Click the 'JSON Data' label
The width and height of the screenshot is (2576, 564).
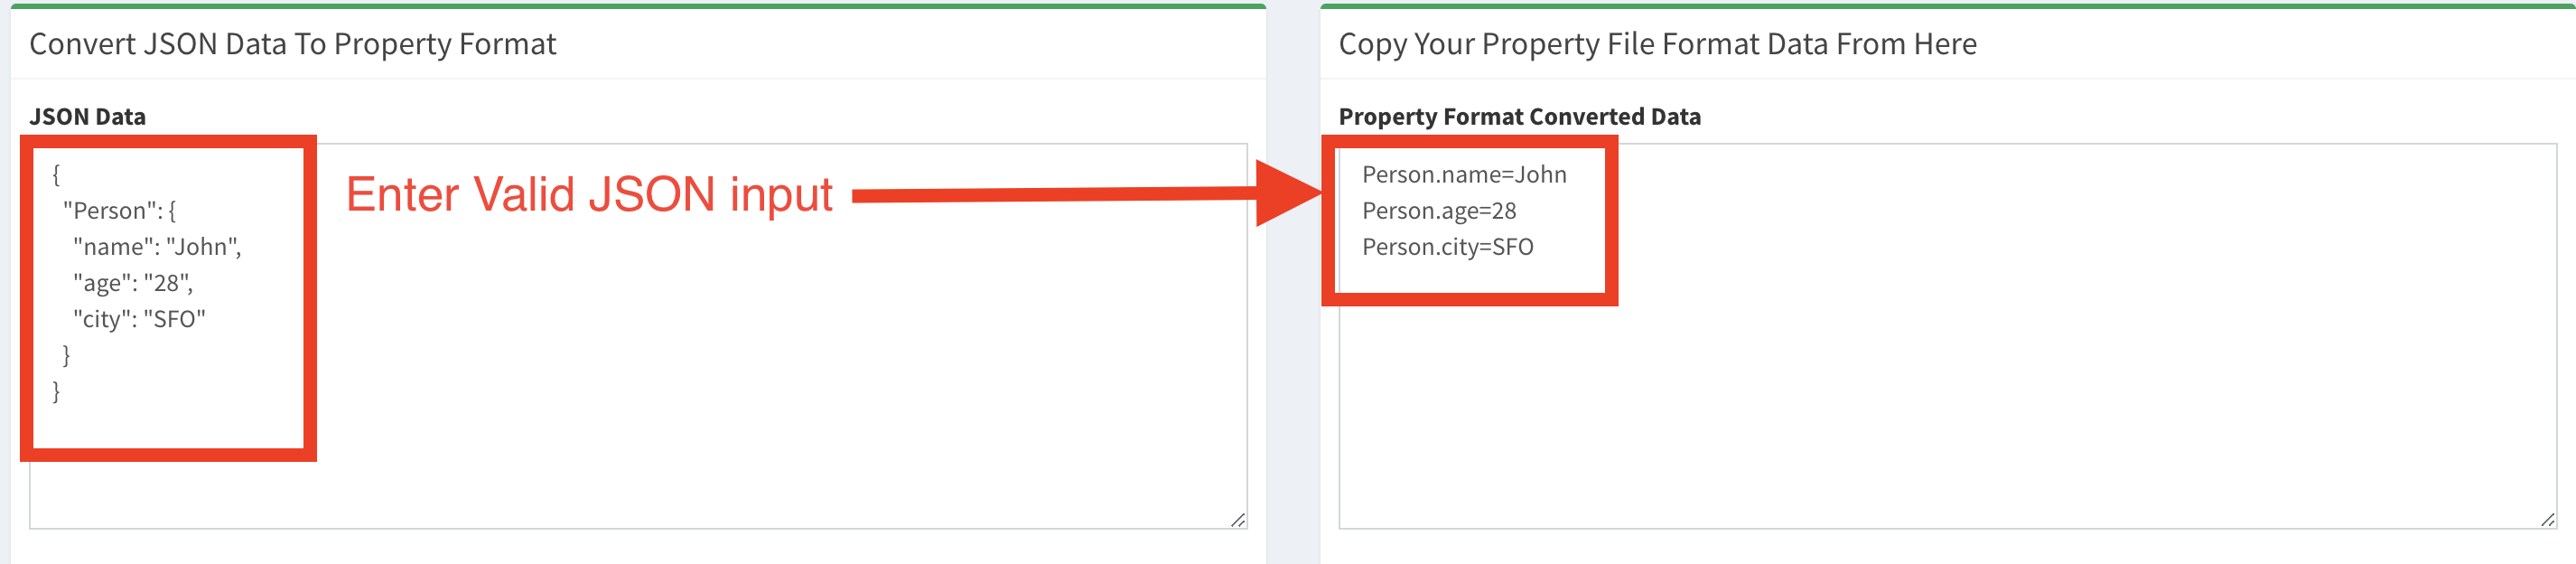pyautogui.click(x=88, y=116)
